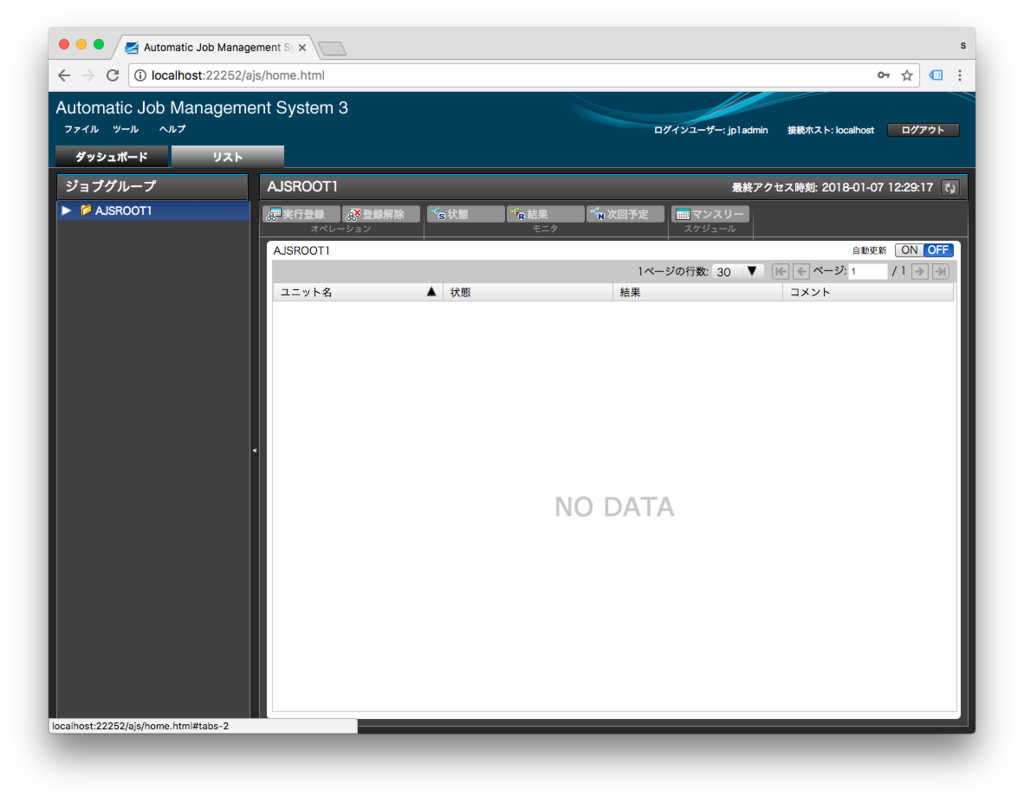Click the browser reload page icon

[112, 75]
